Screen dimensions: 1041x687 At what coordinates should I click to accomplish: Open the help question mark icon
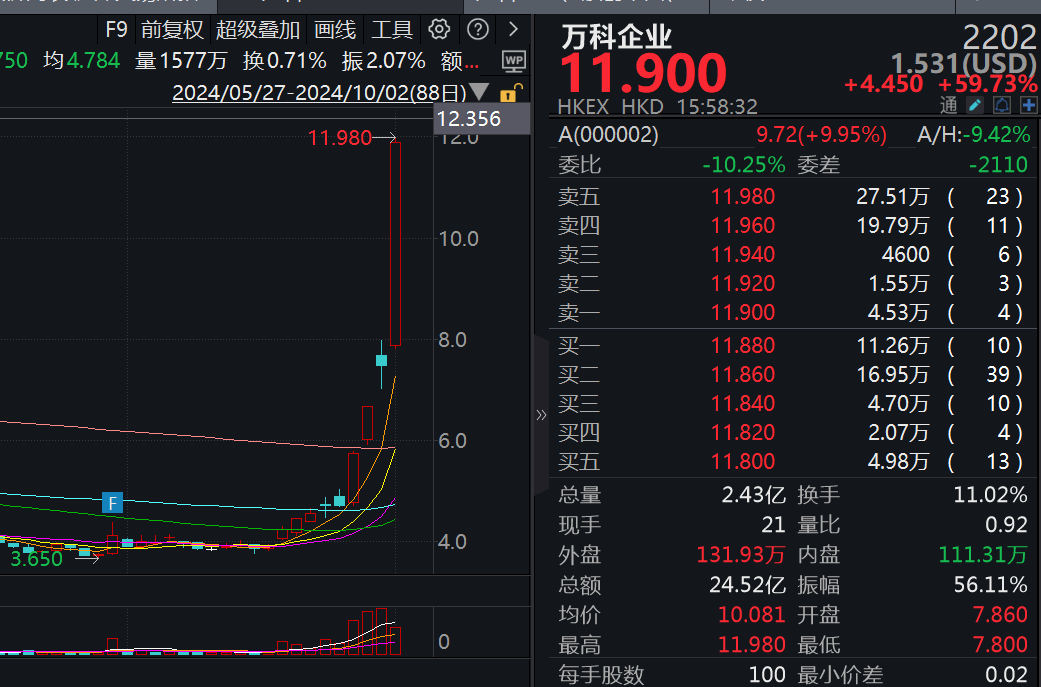pyautogui.click(x=478, y=29)
